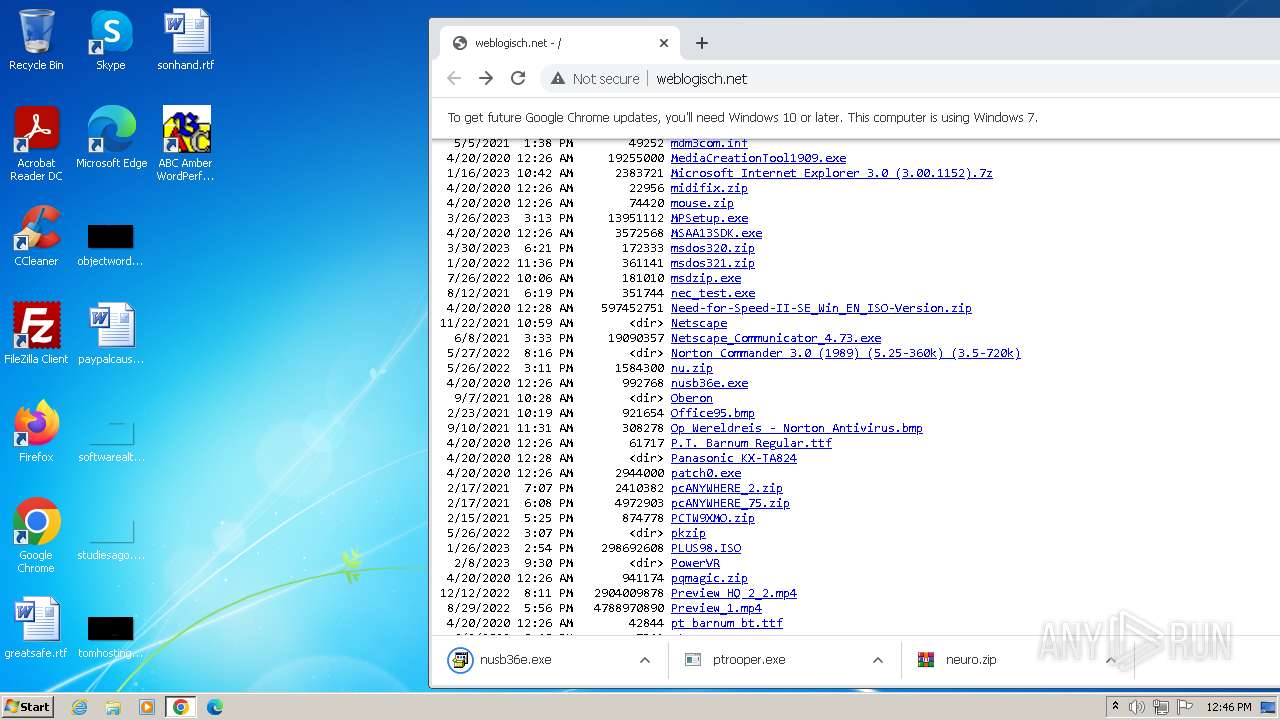Launch Google Chrome desktop shortcut

click(x=36, y=536)
